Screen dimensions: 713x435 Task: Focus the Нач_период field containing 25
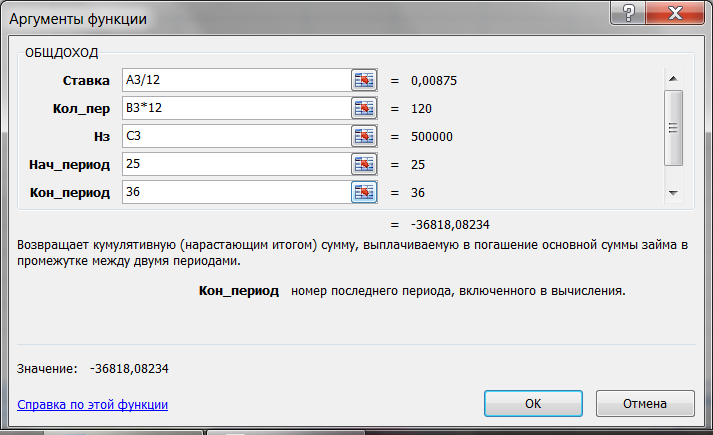(236, 165)
